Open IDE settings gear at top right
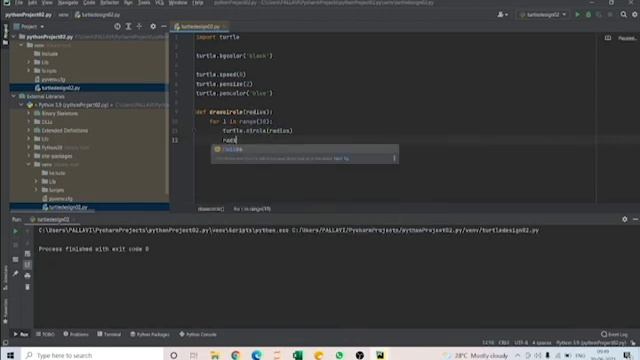 coord(635,15)
